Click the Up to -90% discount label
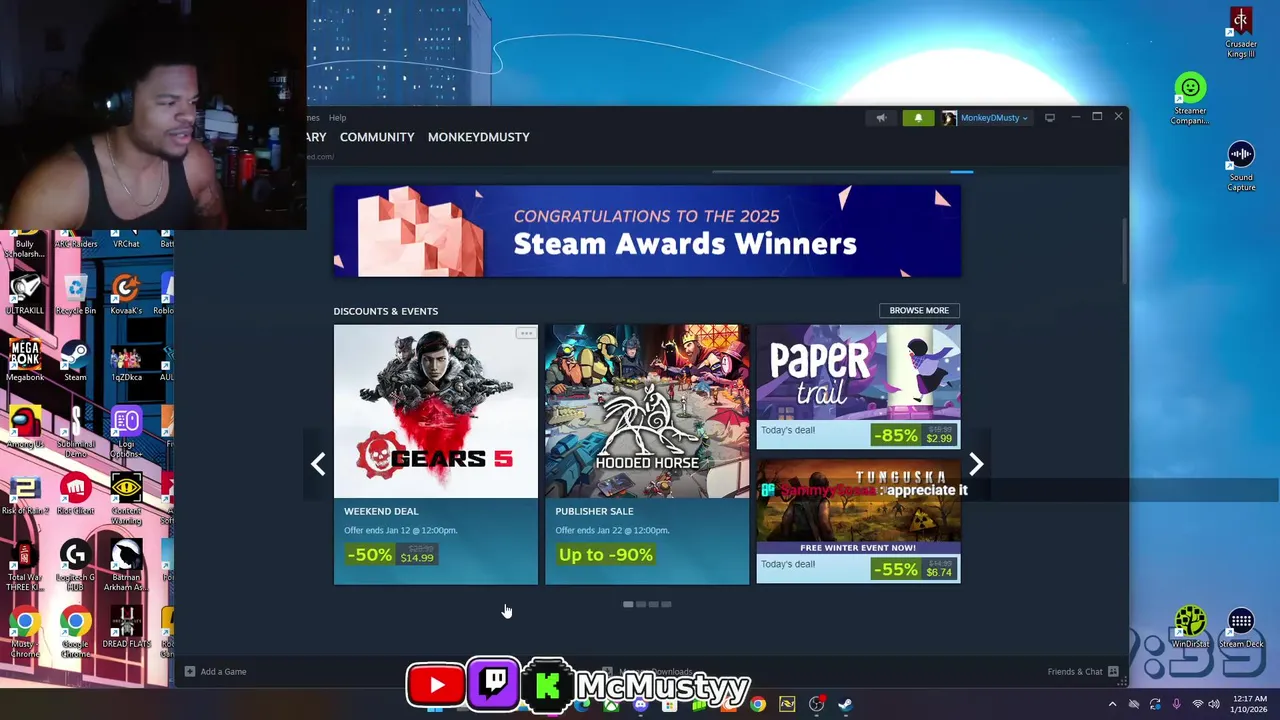 pos(606,555)
